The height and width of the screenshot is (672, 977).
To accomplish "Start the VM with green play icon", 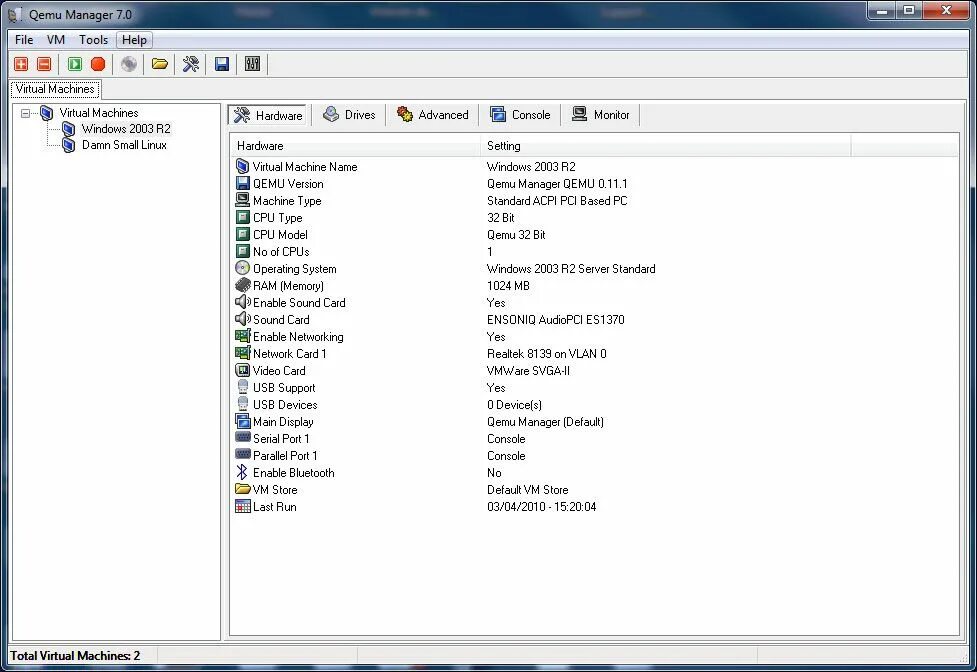I will (x=75, y=64).
